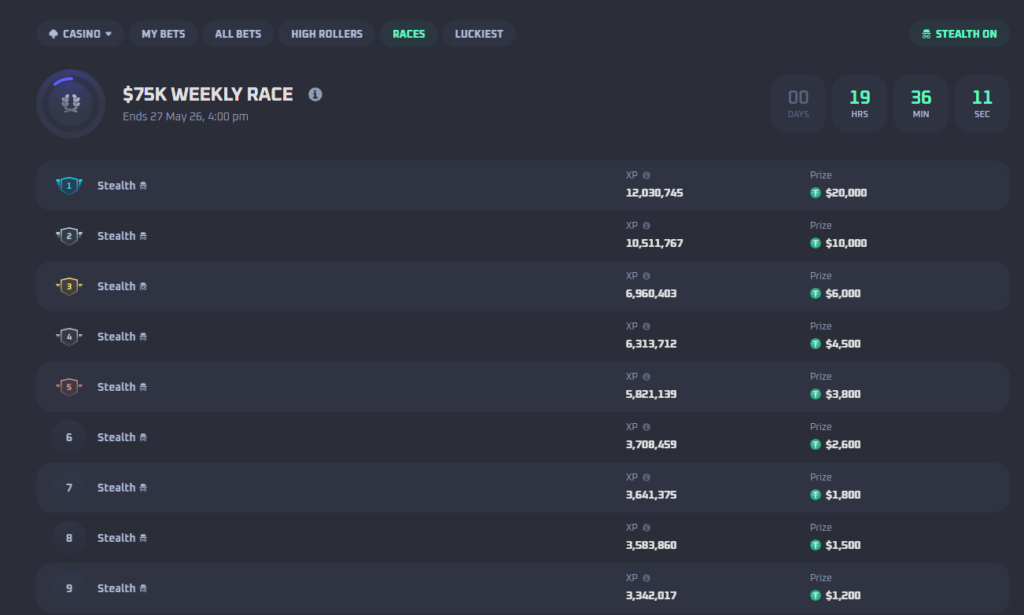Image resolution: width=1024 pixels, height=615 pixels.
Task: Click the $10,000 prize amount
Action: point(846,243)
